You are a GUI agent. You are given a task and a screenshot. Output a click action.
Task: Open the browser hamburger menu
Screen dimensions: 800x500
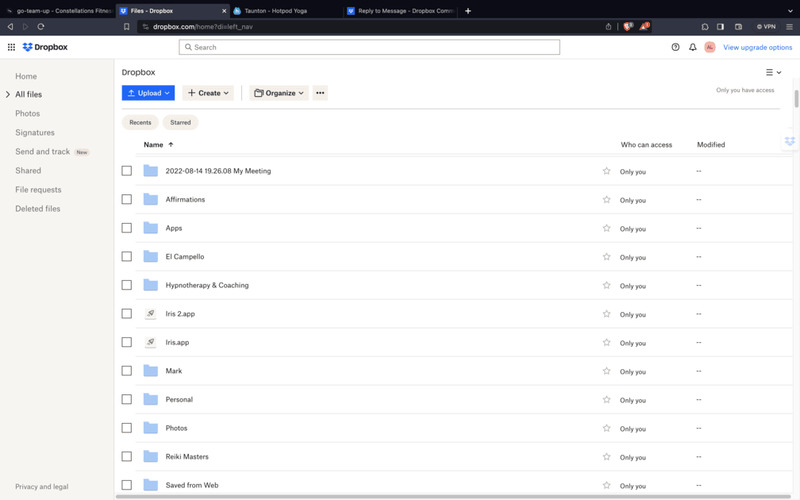click(789, 27)
